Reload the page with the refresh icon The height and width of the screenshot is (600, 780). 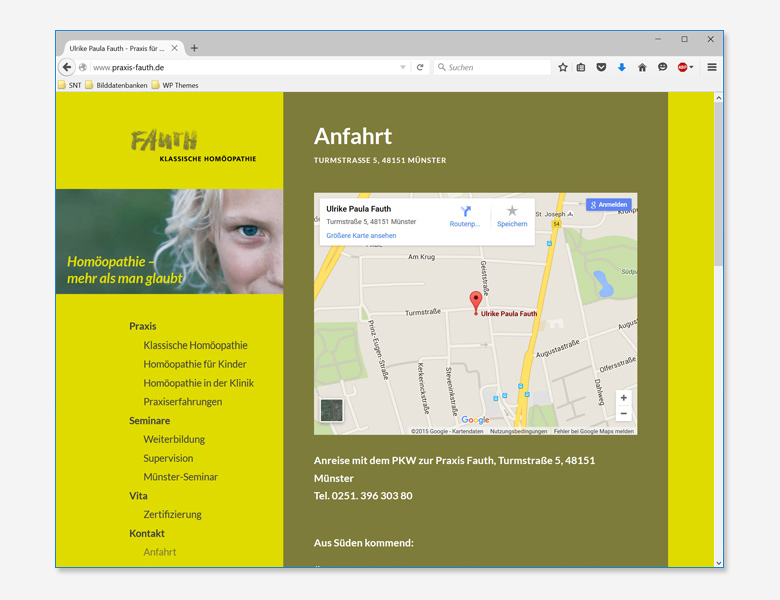tap(420, 67)
